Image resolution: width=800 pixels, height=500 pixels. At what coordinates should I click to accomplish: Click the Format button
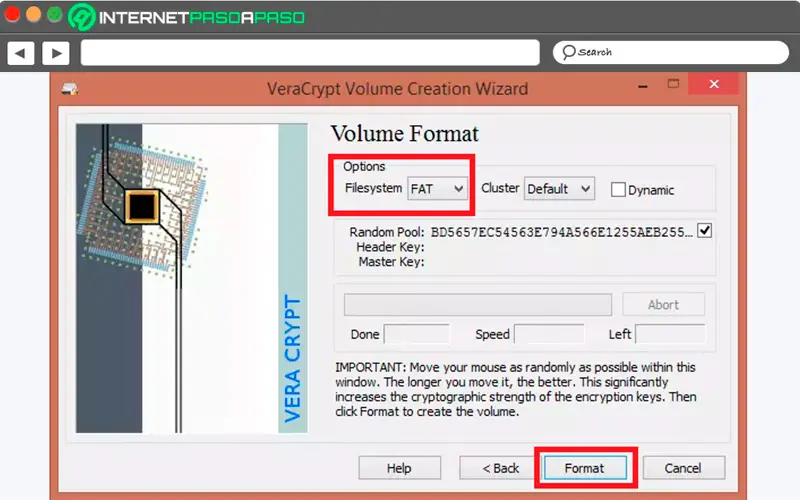click(585, 468)
